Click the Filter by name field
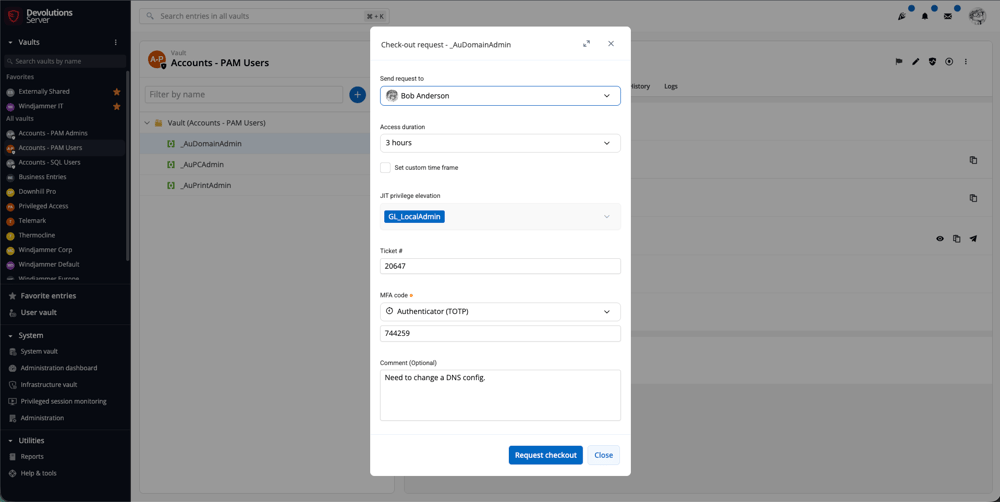The height and width of the screenshot is (502, 1000). click(x=244, y=94)
